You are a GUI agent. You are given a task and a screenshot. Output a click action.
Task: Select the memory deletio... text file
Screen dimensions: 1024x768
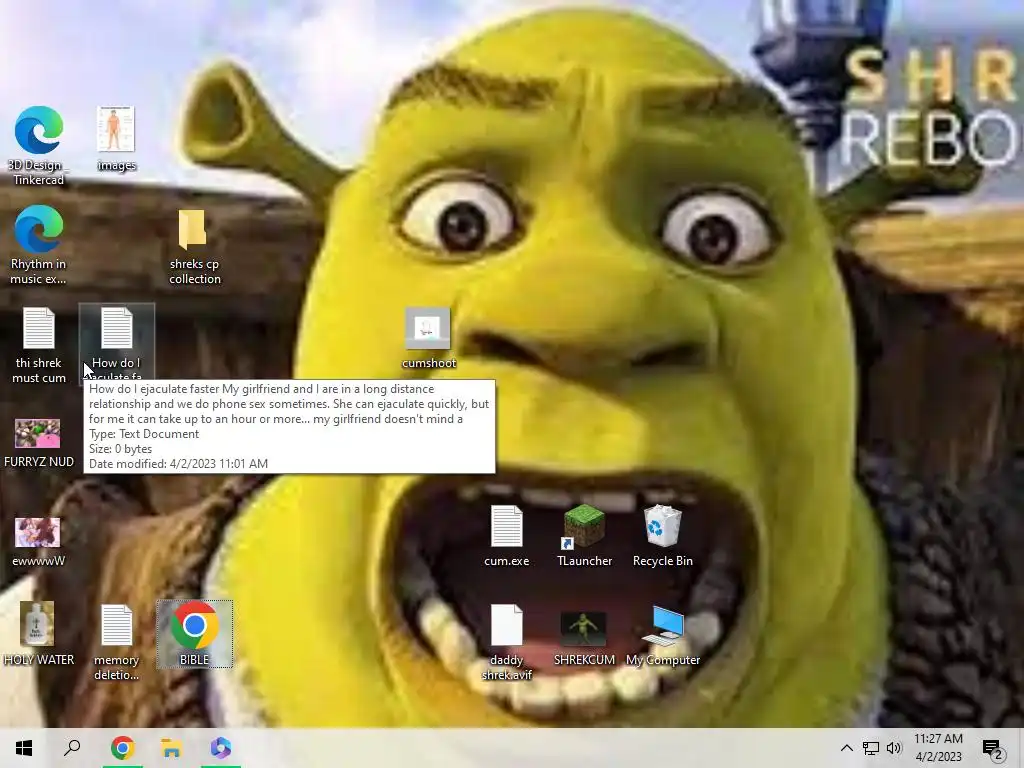[116, 642]
